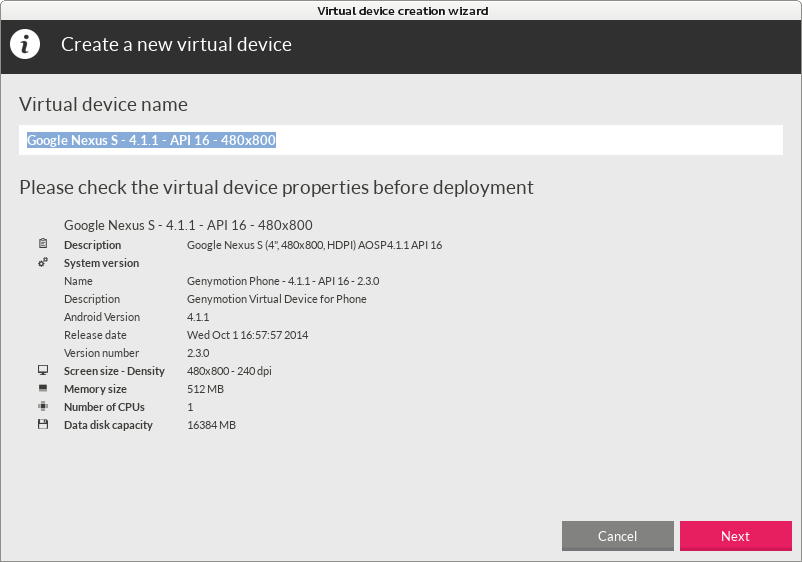This screenshot has height=562, width=802.
Task: Click the Version number value 2.3.0
Action: (198, 353)
